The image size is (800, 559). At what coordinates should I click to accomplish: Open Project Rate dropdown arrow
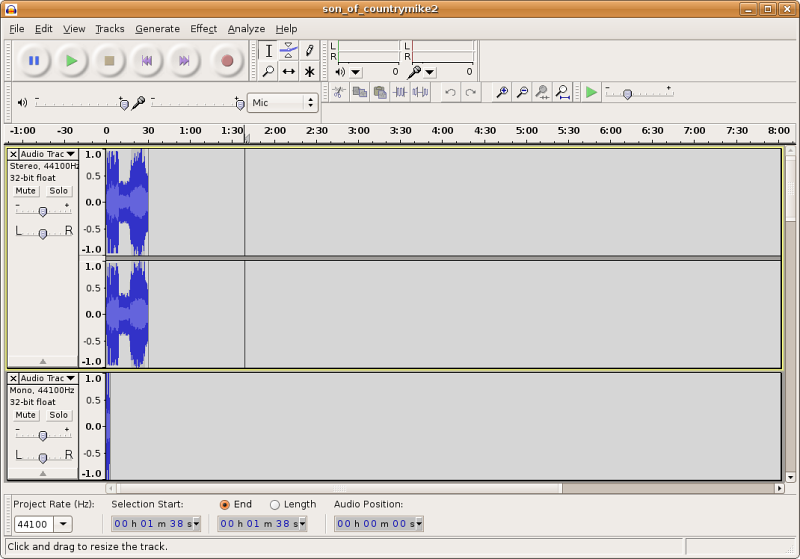click(63, 524)
